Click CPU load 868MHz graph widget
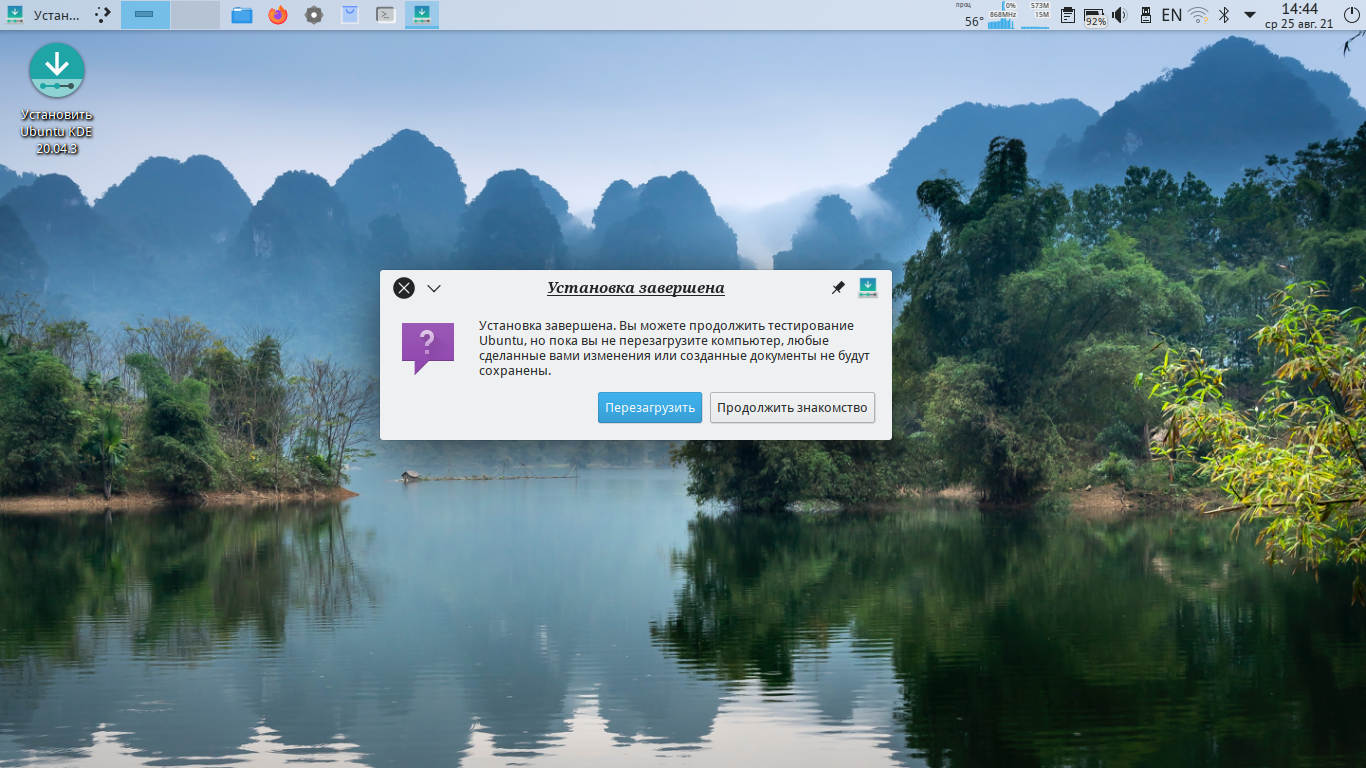The width and height of the screenshot is (1366, 768). (x=1002, y=15)
